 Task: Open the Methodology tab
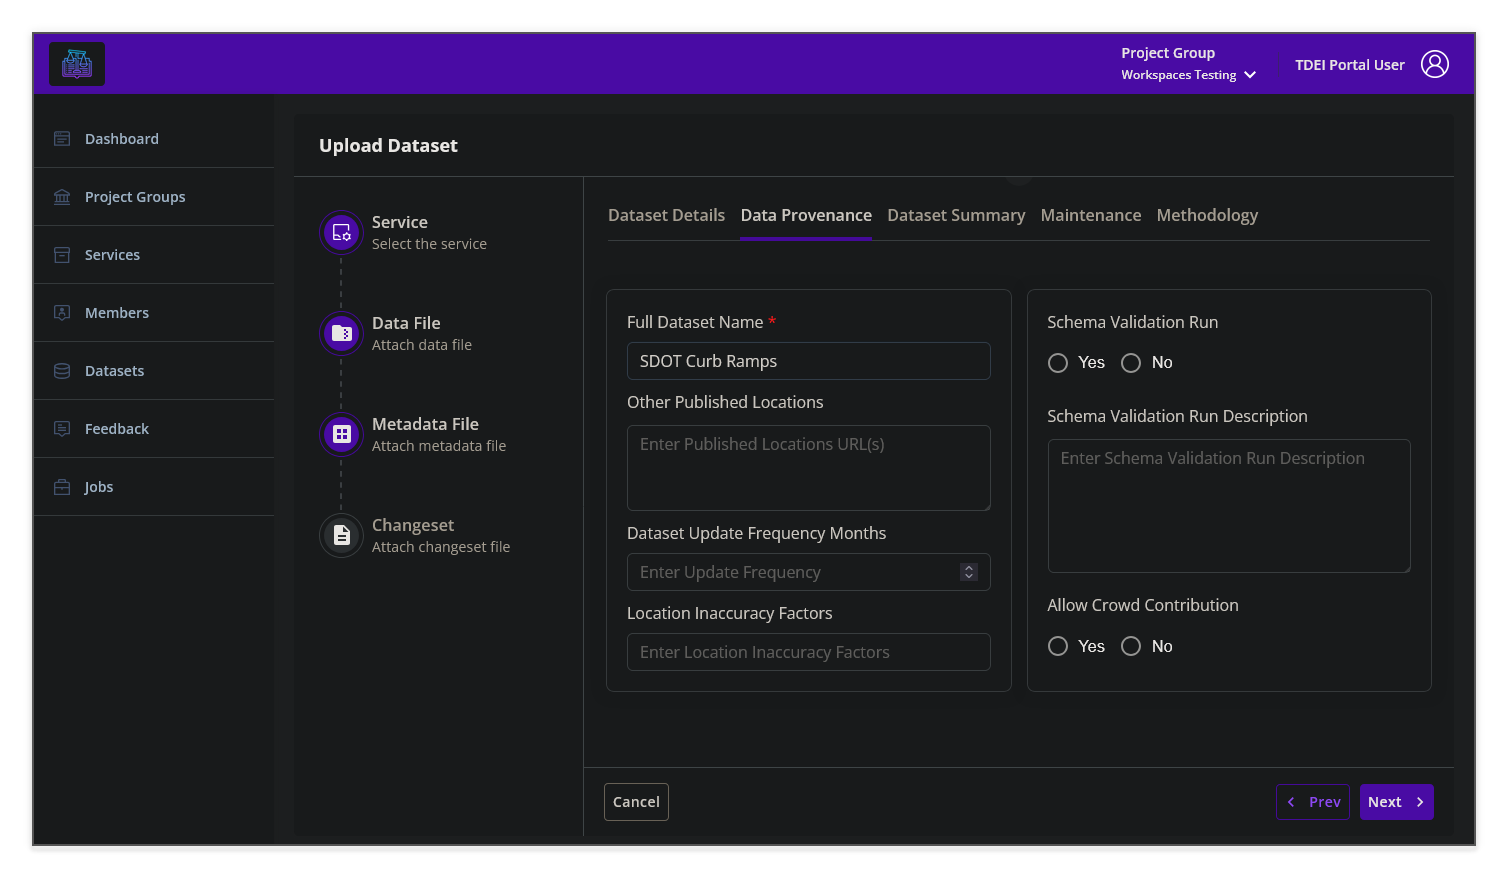tap(1207, 215)
